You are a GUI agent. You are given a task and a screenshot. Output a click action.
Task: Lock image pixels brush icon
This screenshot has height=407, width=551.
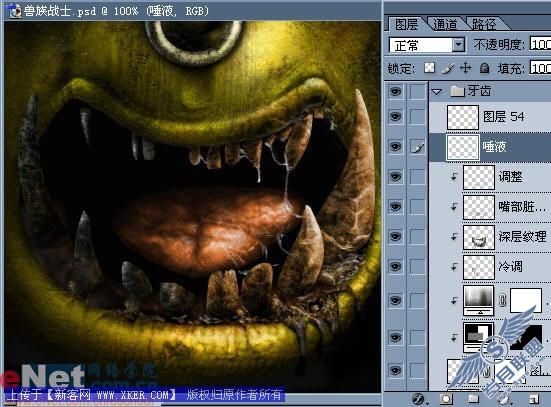[448, 67]
